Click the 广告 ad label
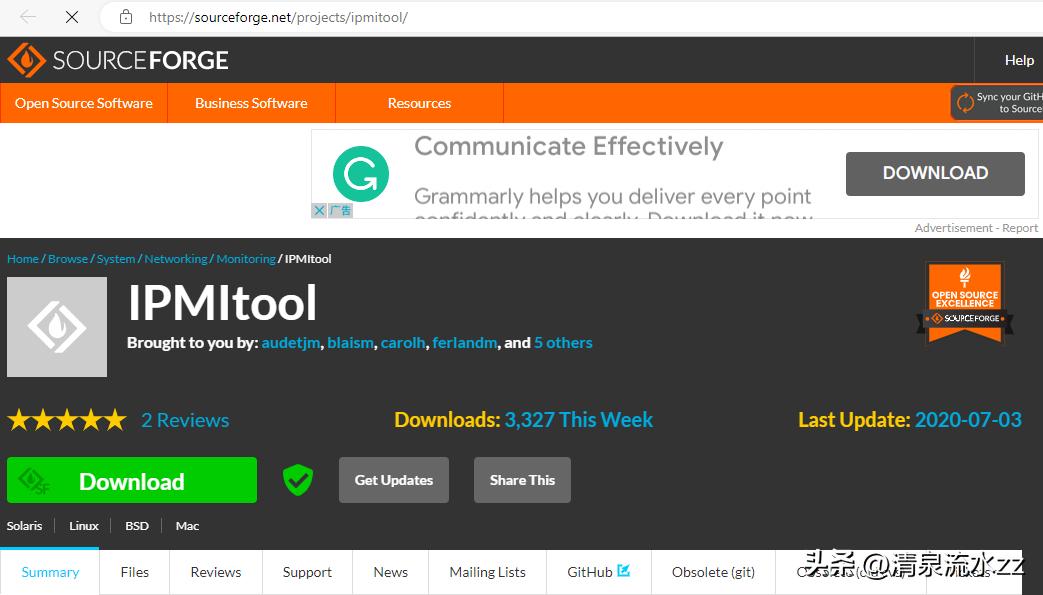 point(340,211)
